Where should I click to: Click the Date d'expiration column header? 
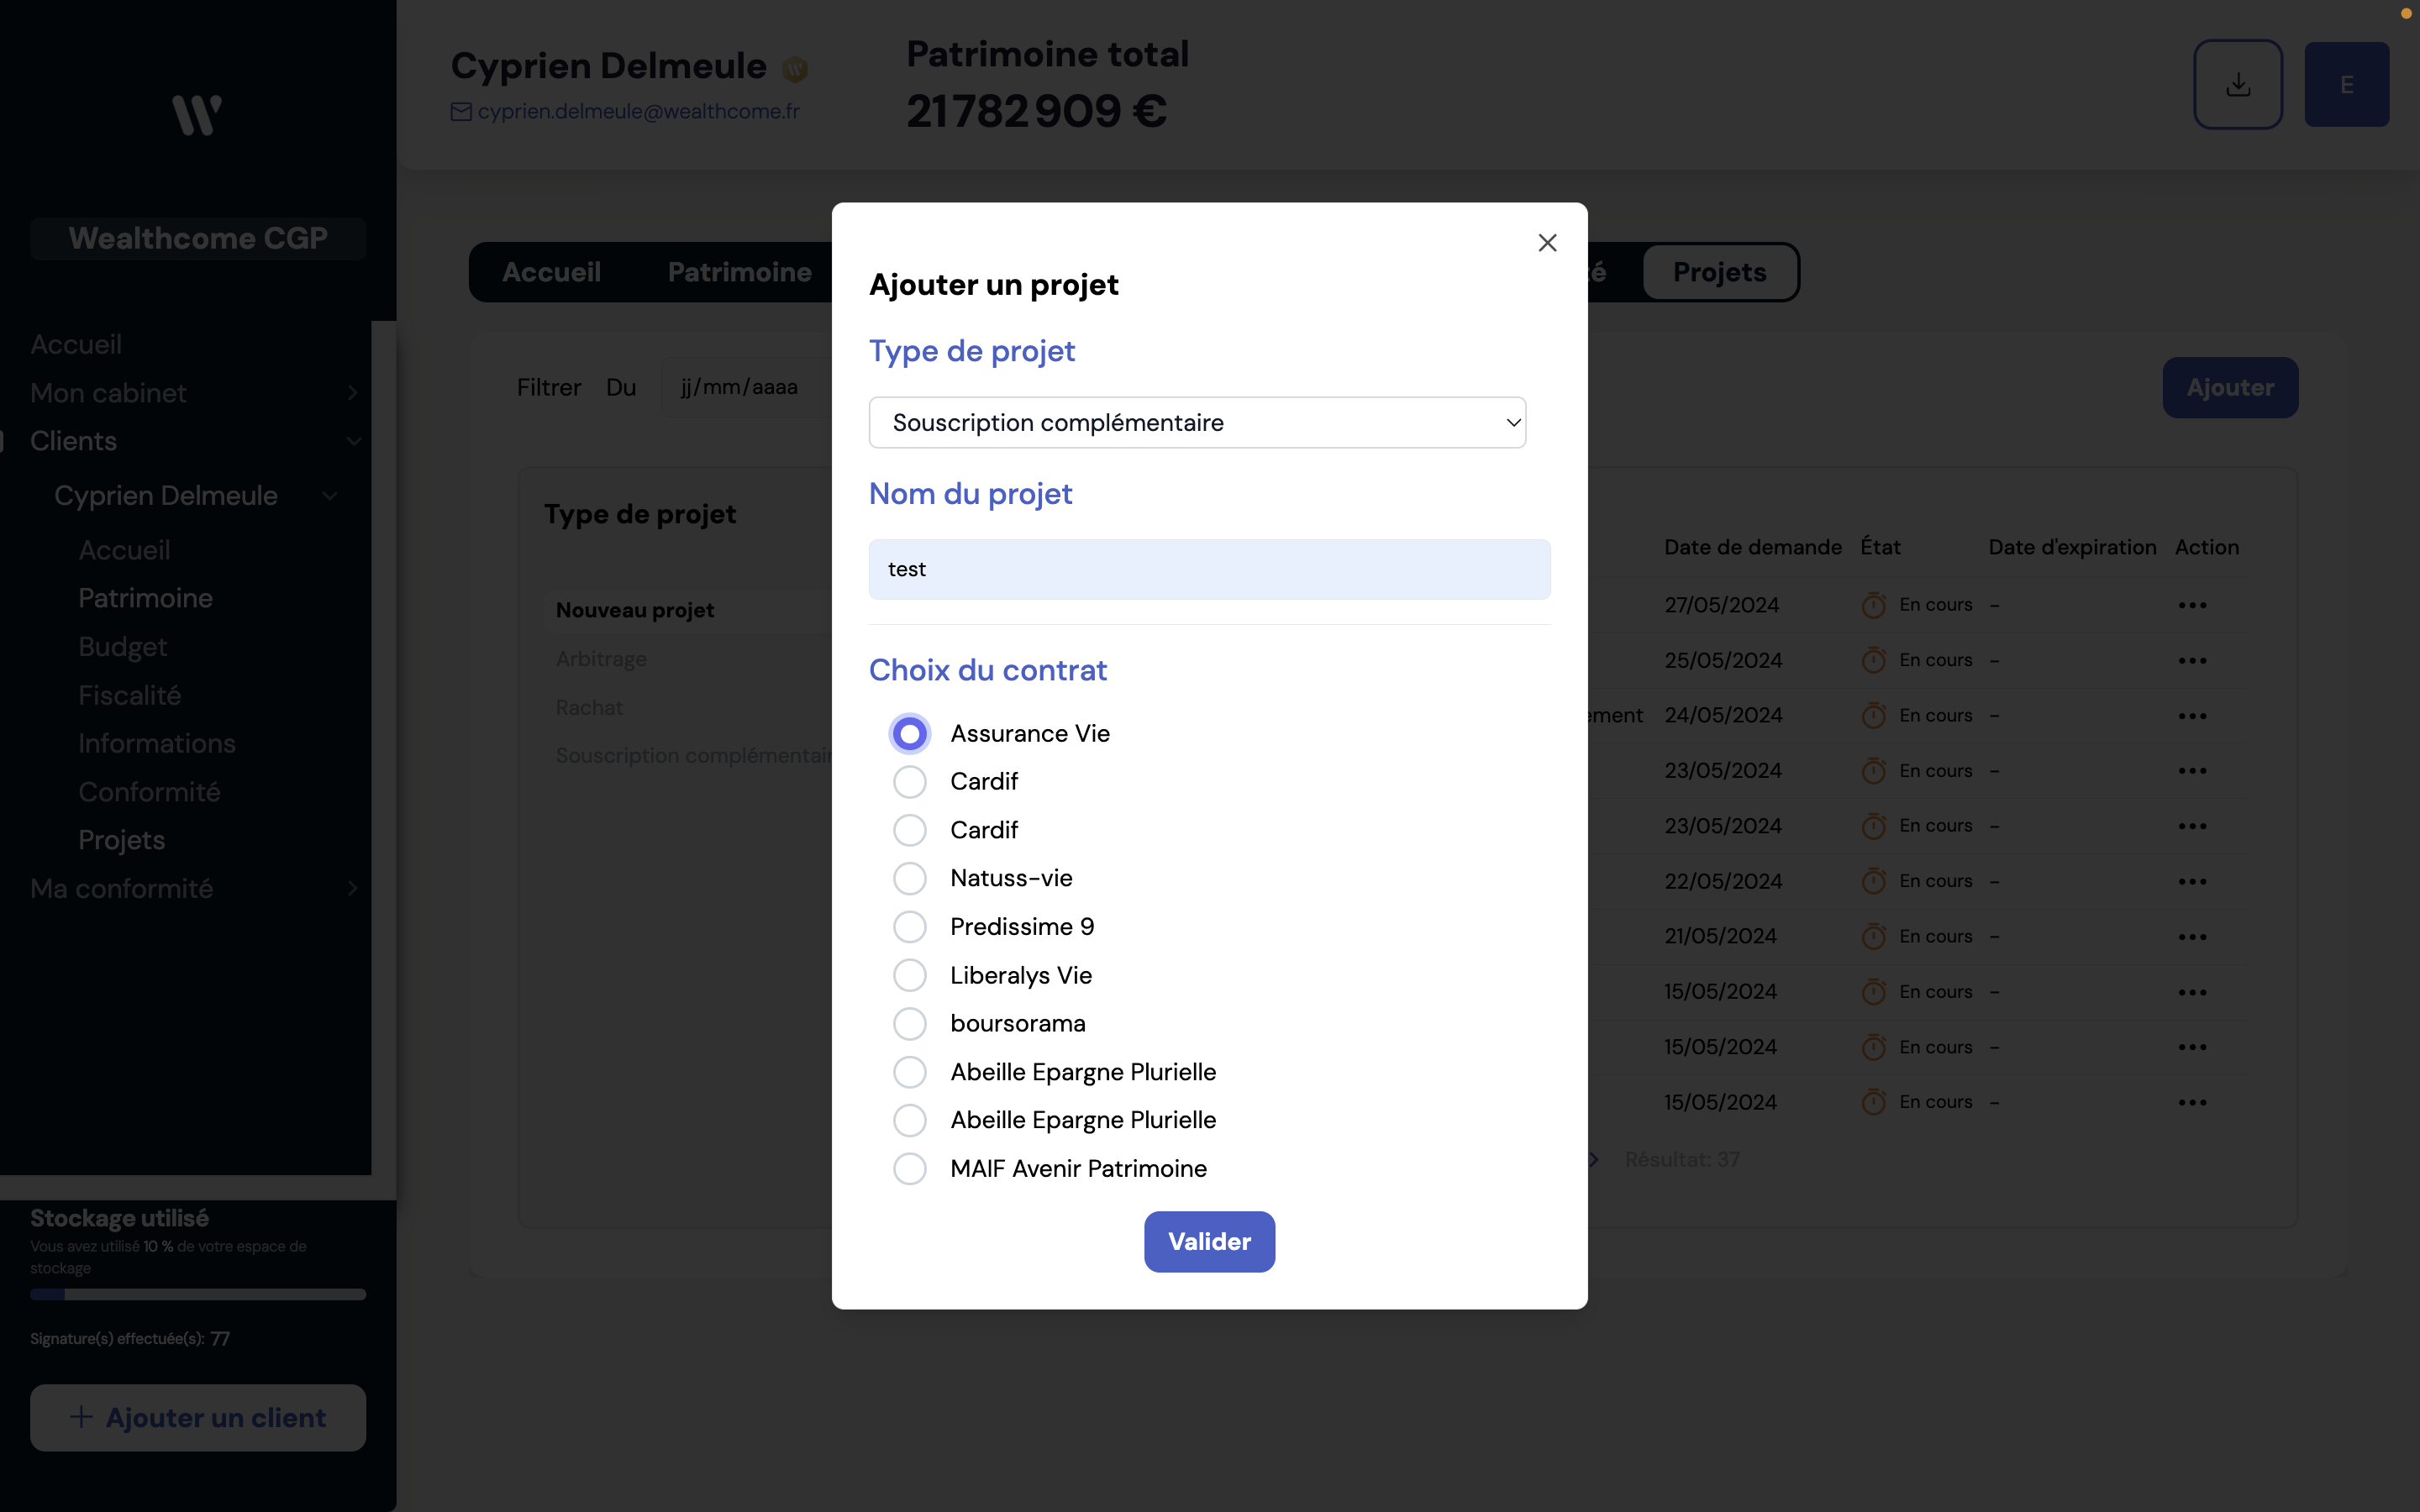coord(2072,547)
